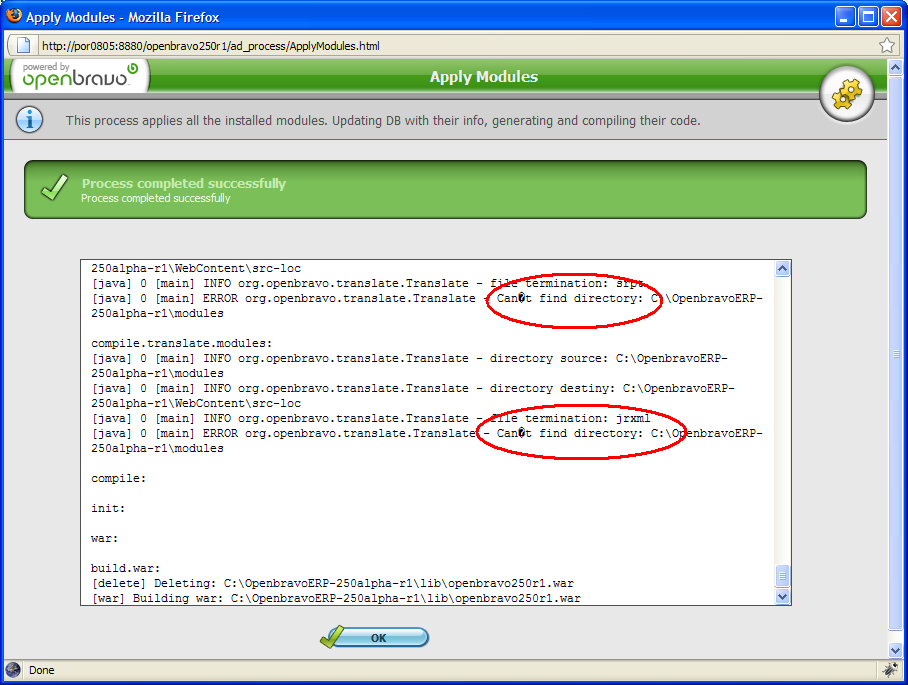Click the green success checkmark icon
Screen dimensions: 908x685
[x=54, y=188]
